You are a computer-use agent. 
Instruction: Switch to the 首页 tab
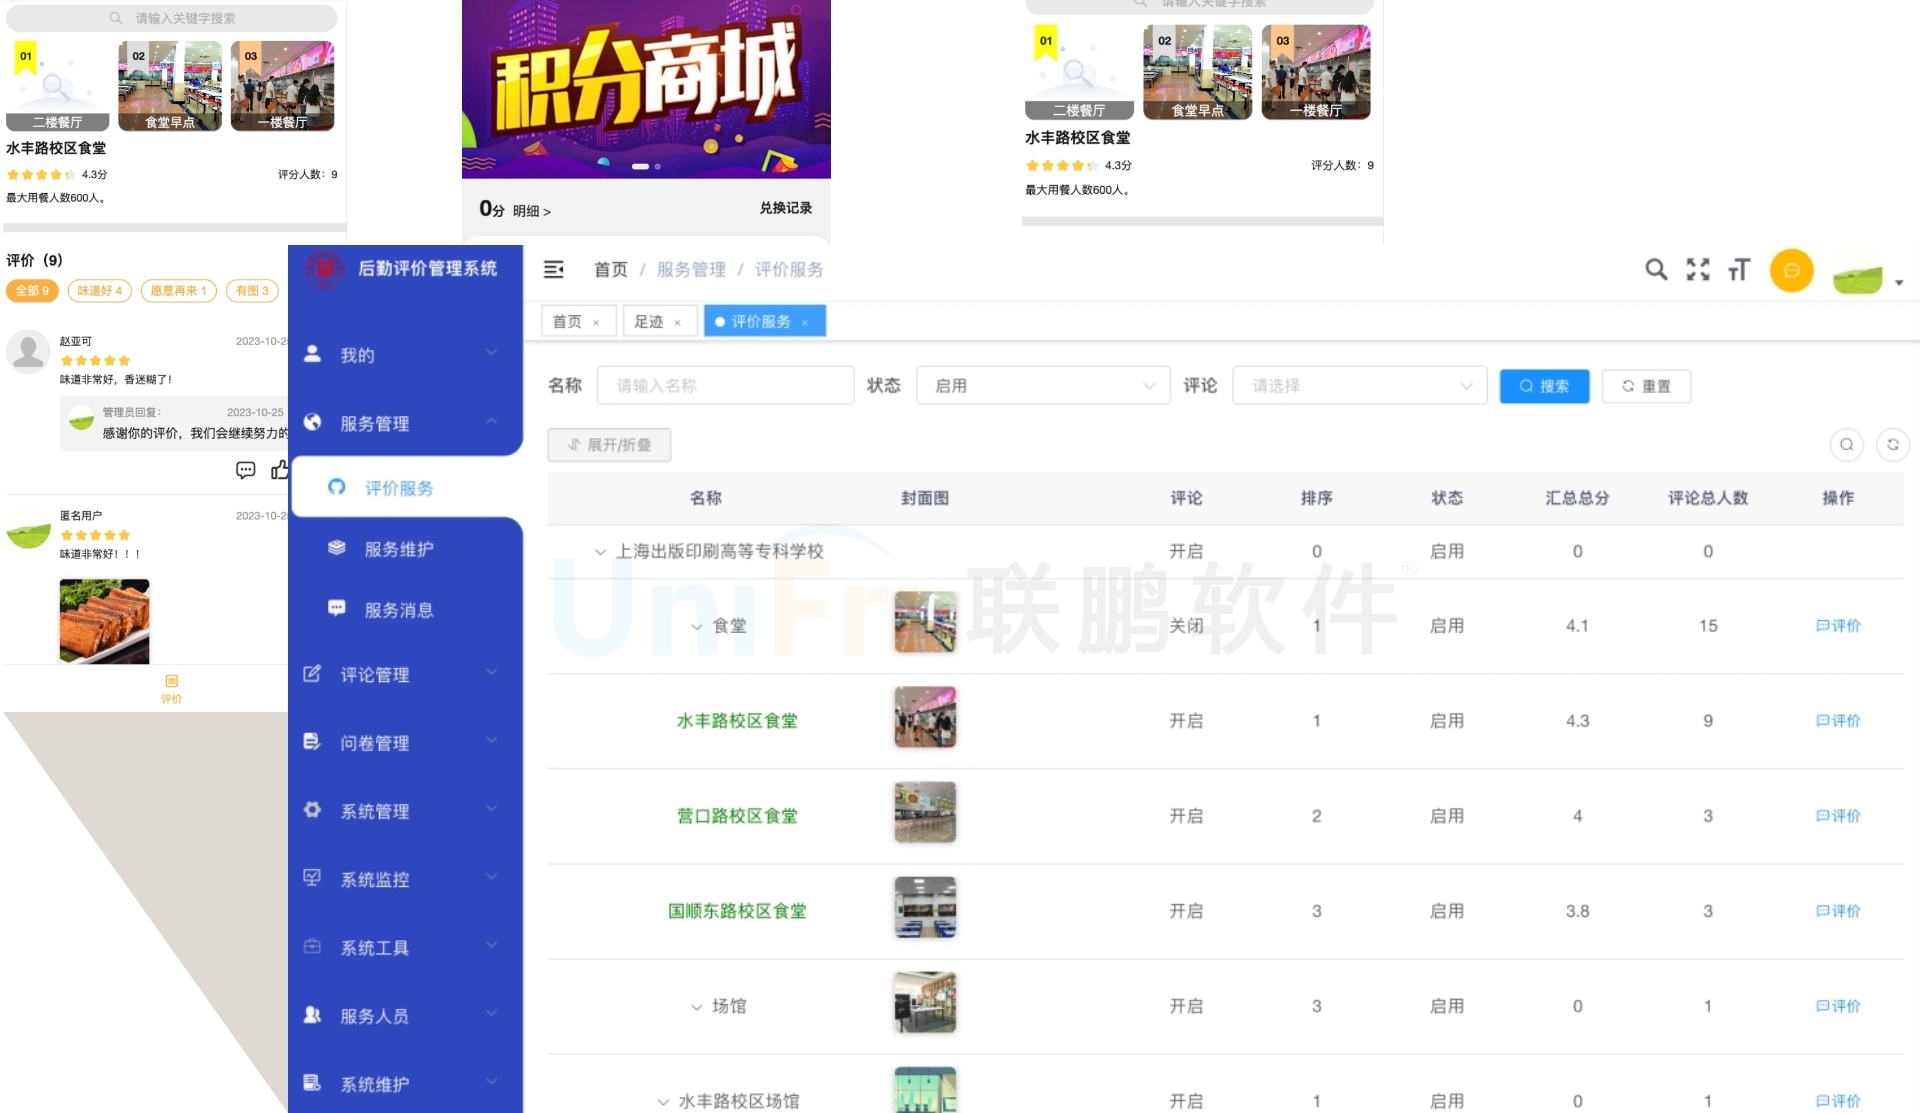[567, 321]
